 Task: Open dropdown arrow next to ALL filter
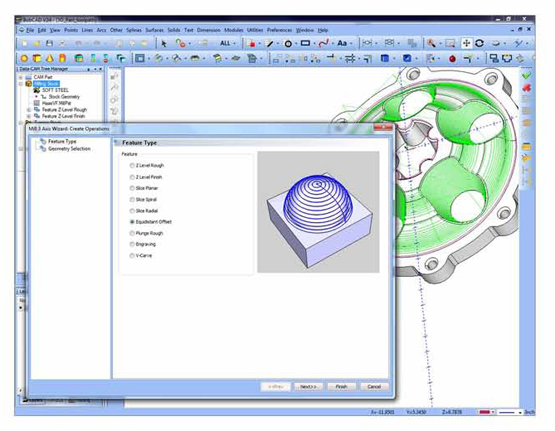[234, 44]
